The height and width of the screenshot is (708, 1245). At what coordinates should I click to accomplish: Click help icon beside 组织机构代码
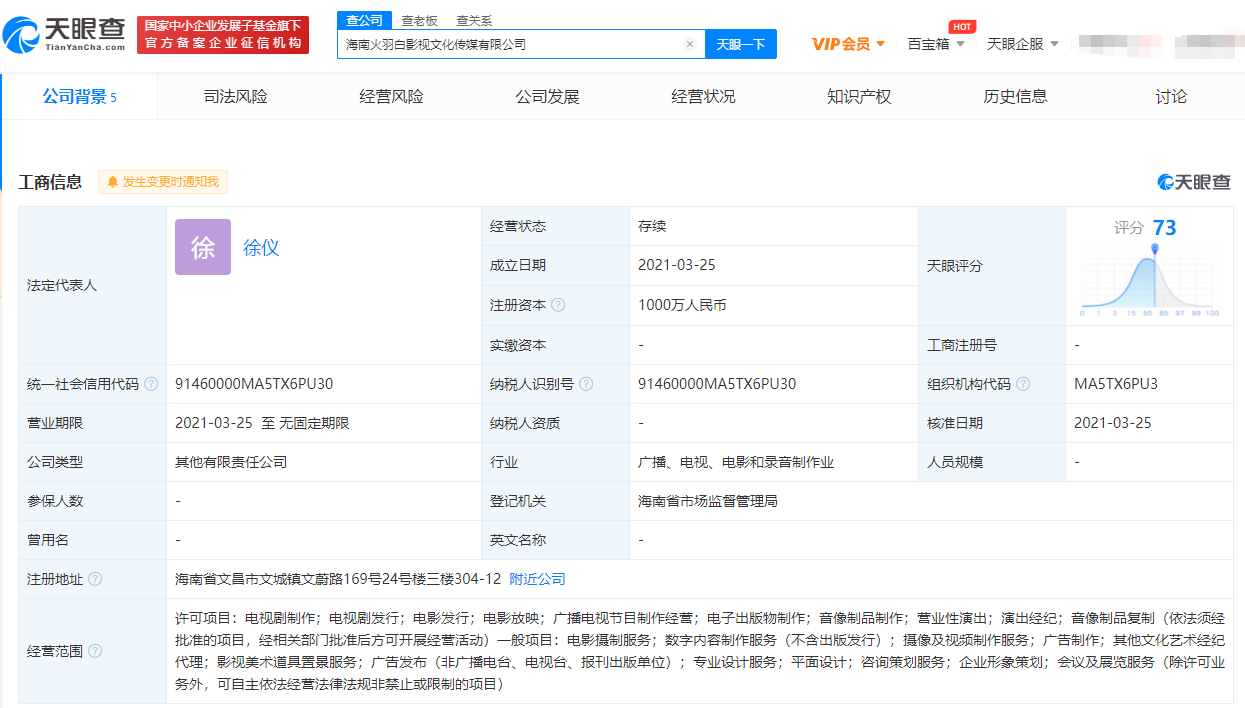click(1023, 384)
